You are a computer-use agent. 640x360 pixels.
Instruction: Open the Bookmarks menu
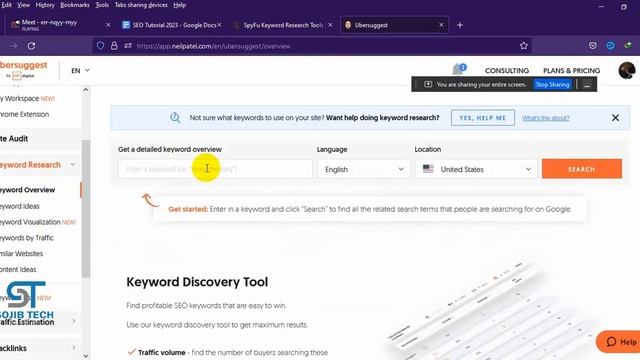tap(75, 5)
